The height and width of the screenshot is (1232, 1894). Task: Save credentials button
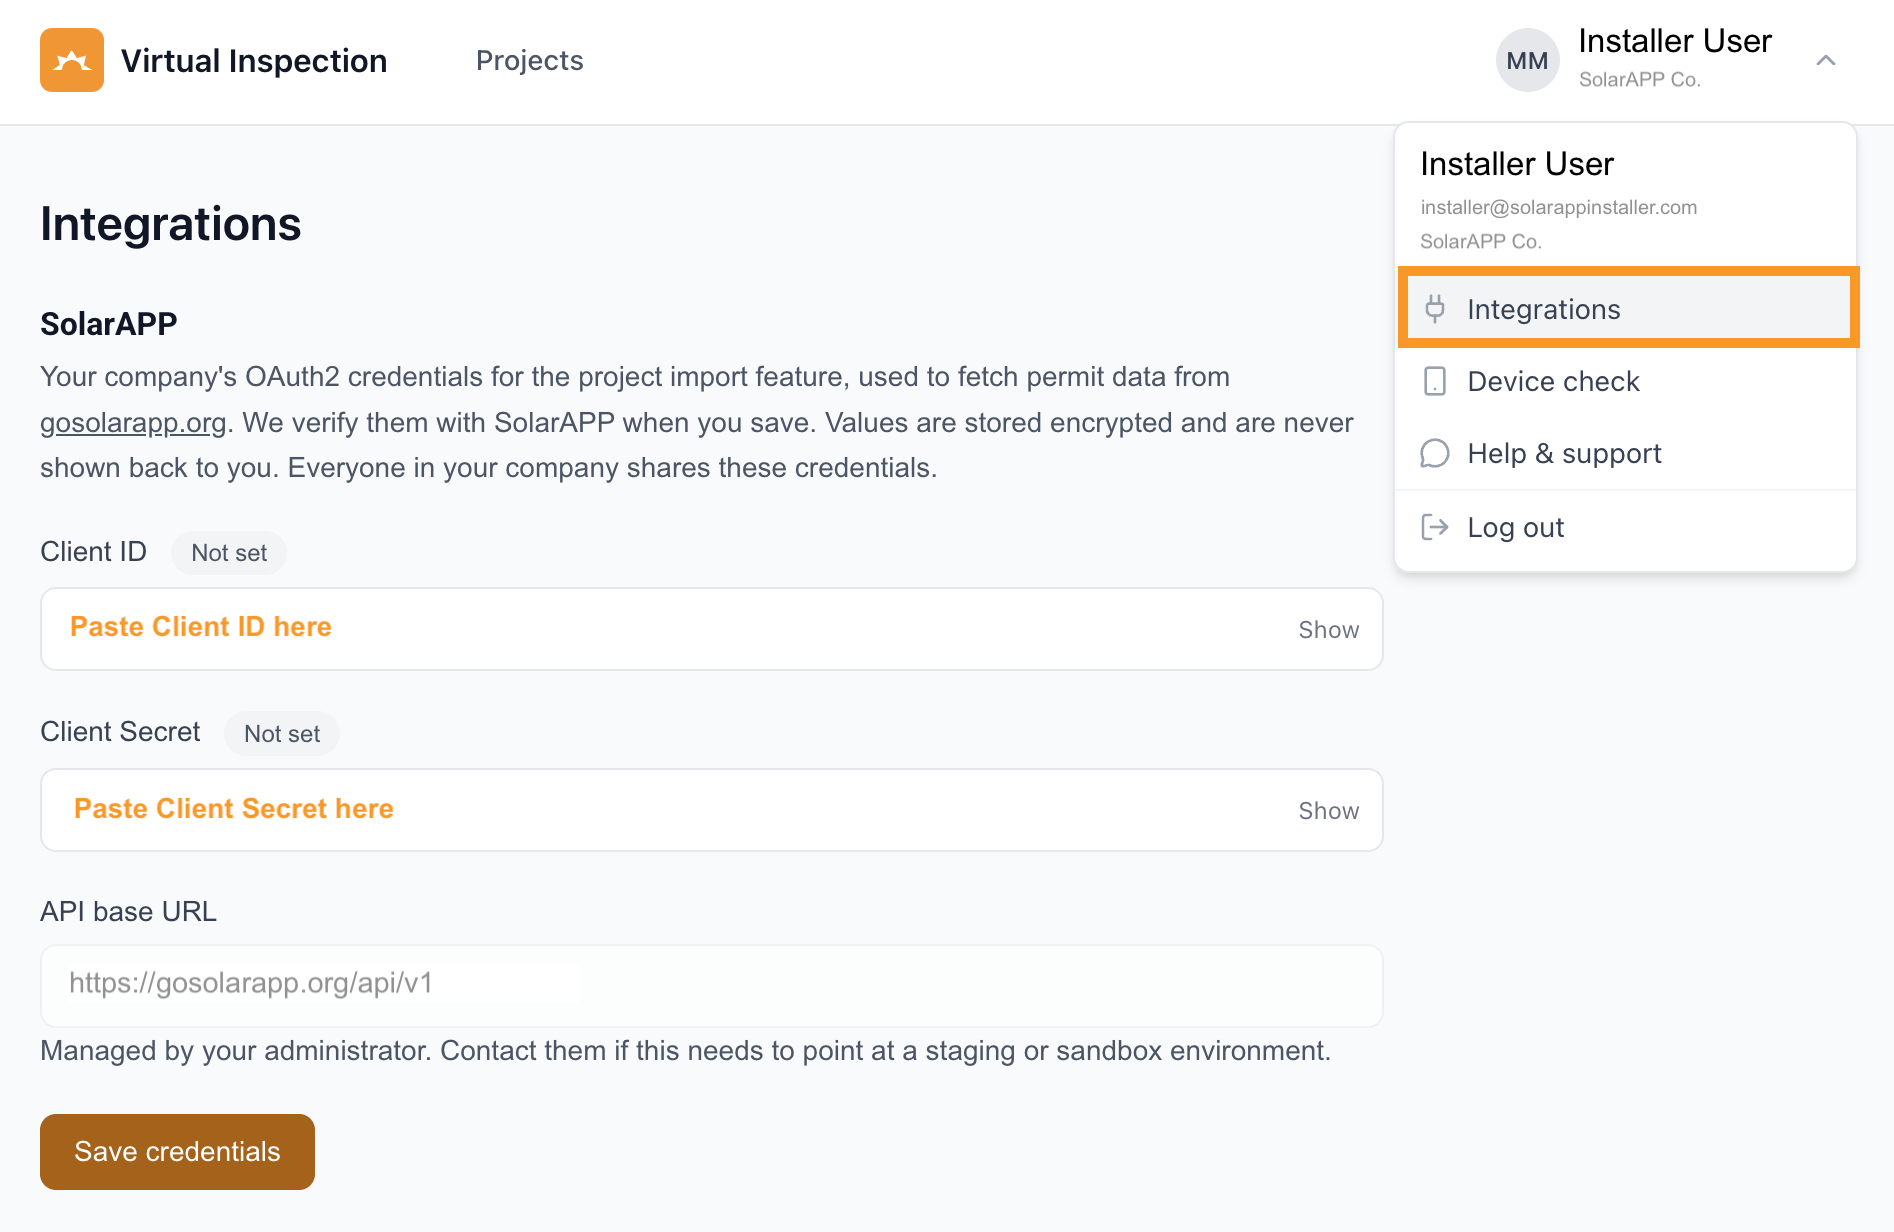click(177, 1152)
